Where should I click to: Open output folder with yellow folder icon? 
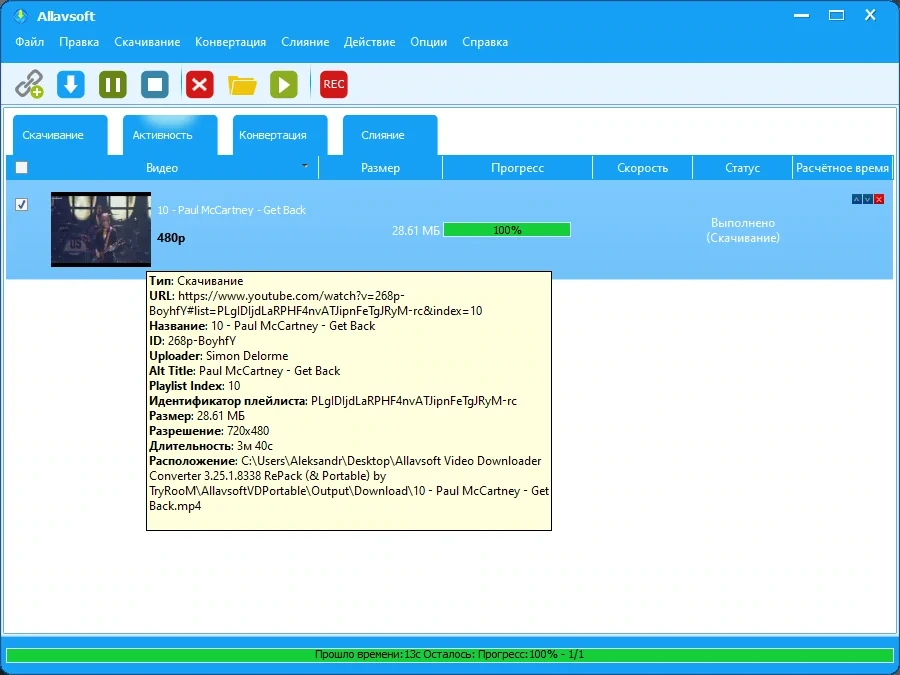(x=242, y=85)
